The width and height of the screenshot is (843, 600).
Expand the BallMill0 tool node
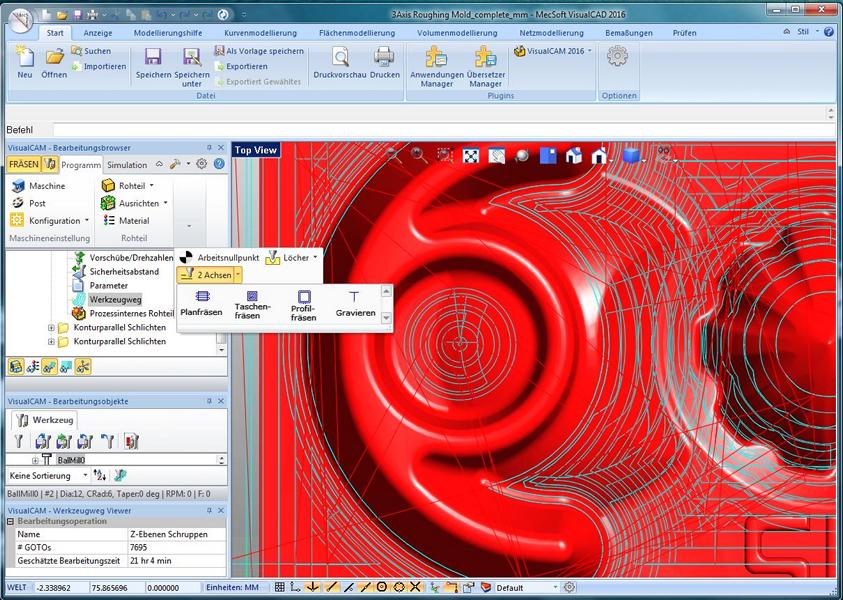tap(35, 460)
